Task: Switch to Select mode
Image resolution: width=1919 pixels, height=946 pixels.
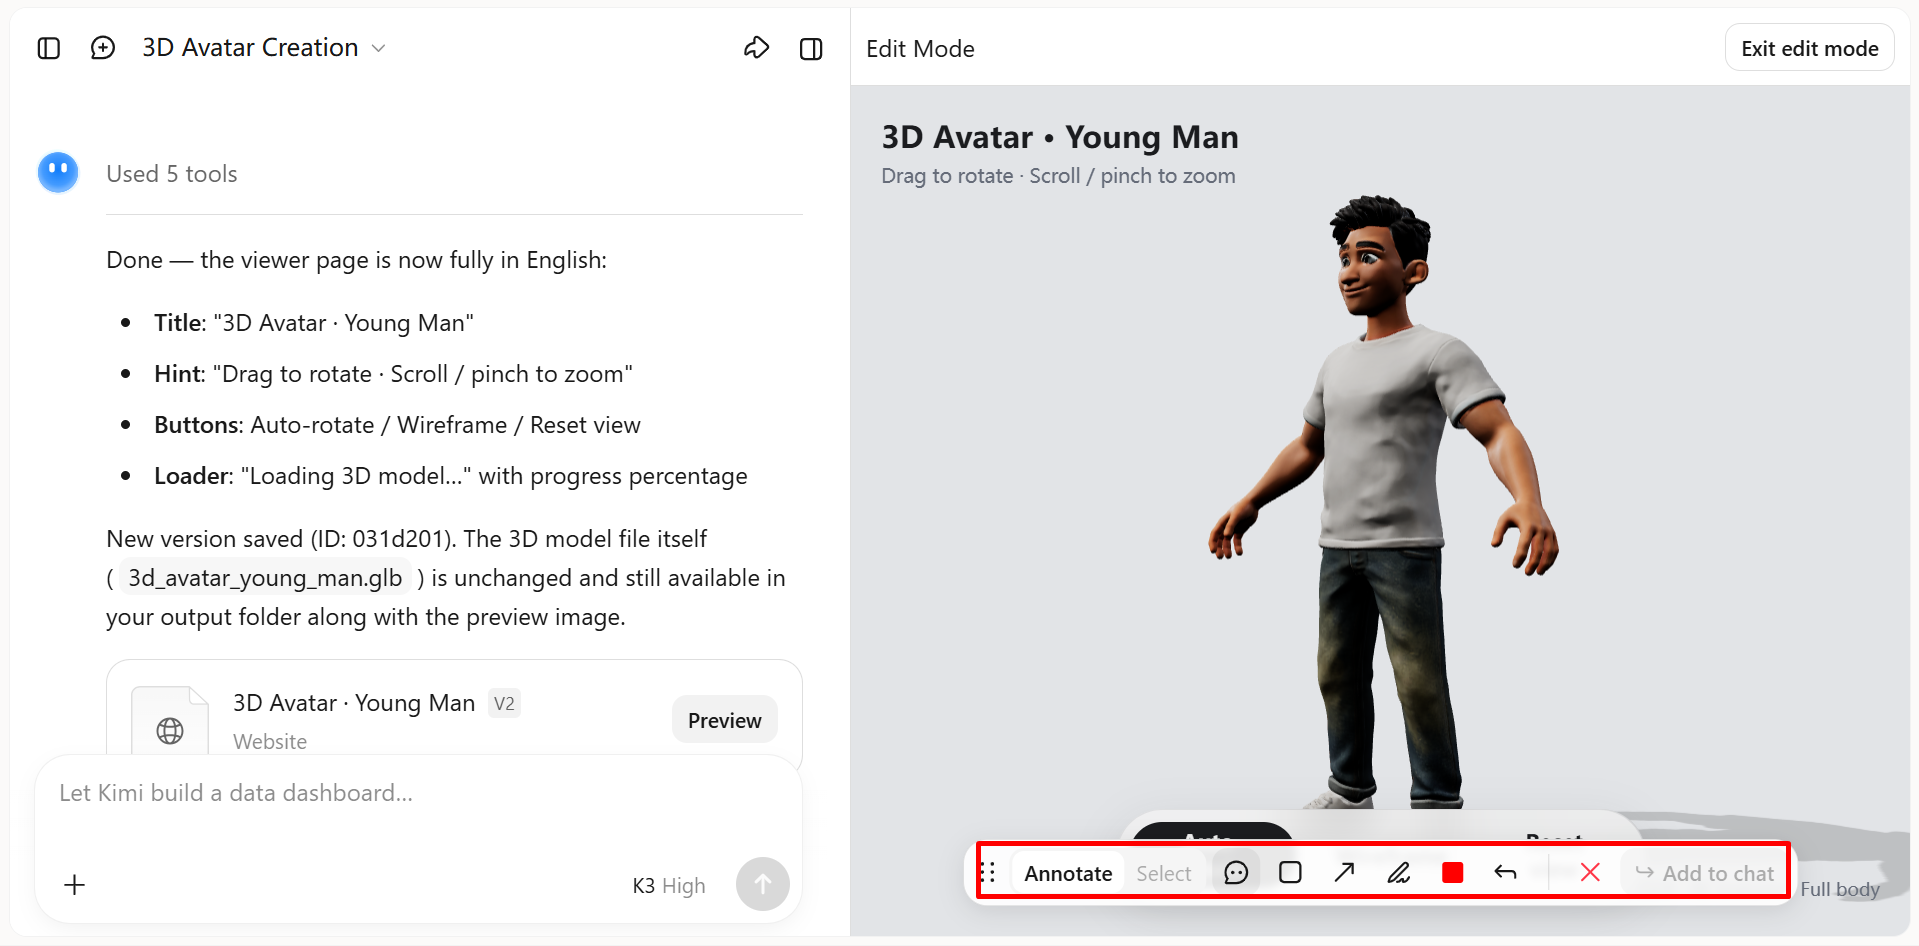Action: click(x=1164, y=873)
